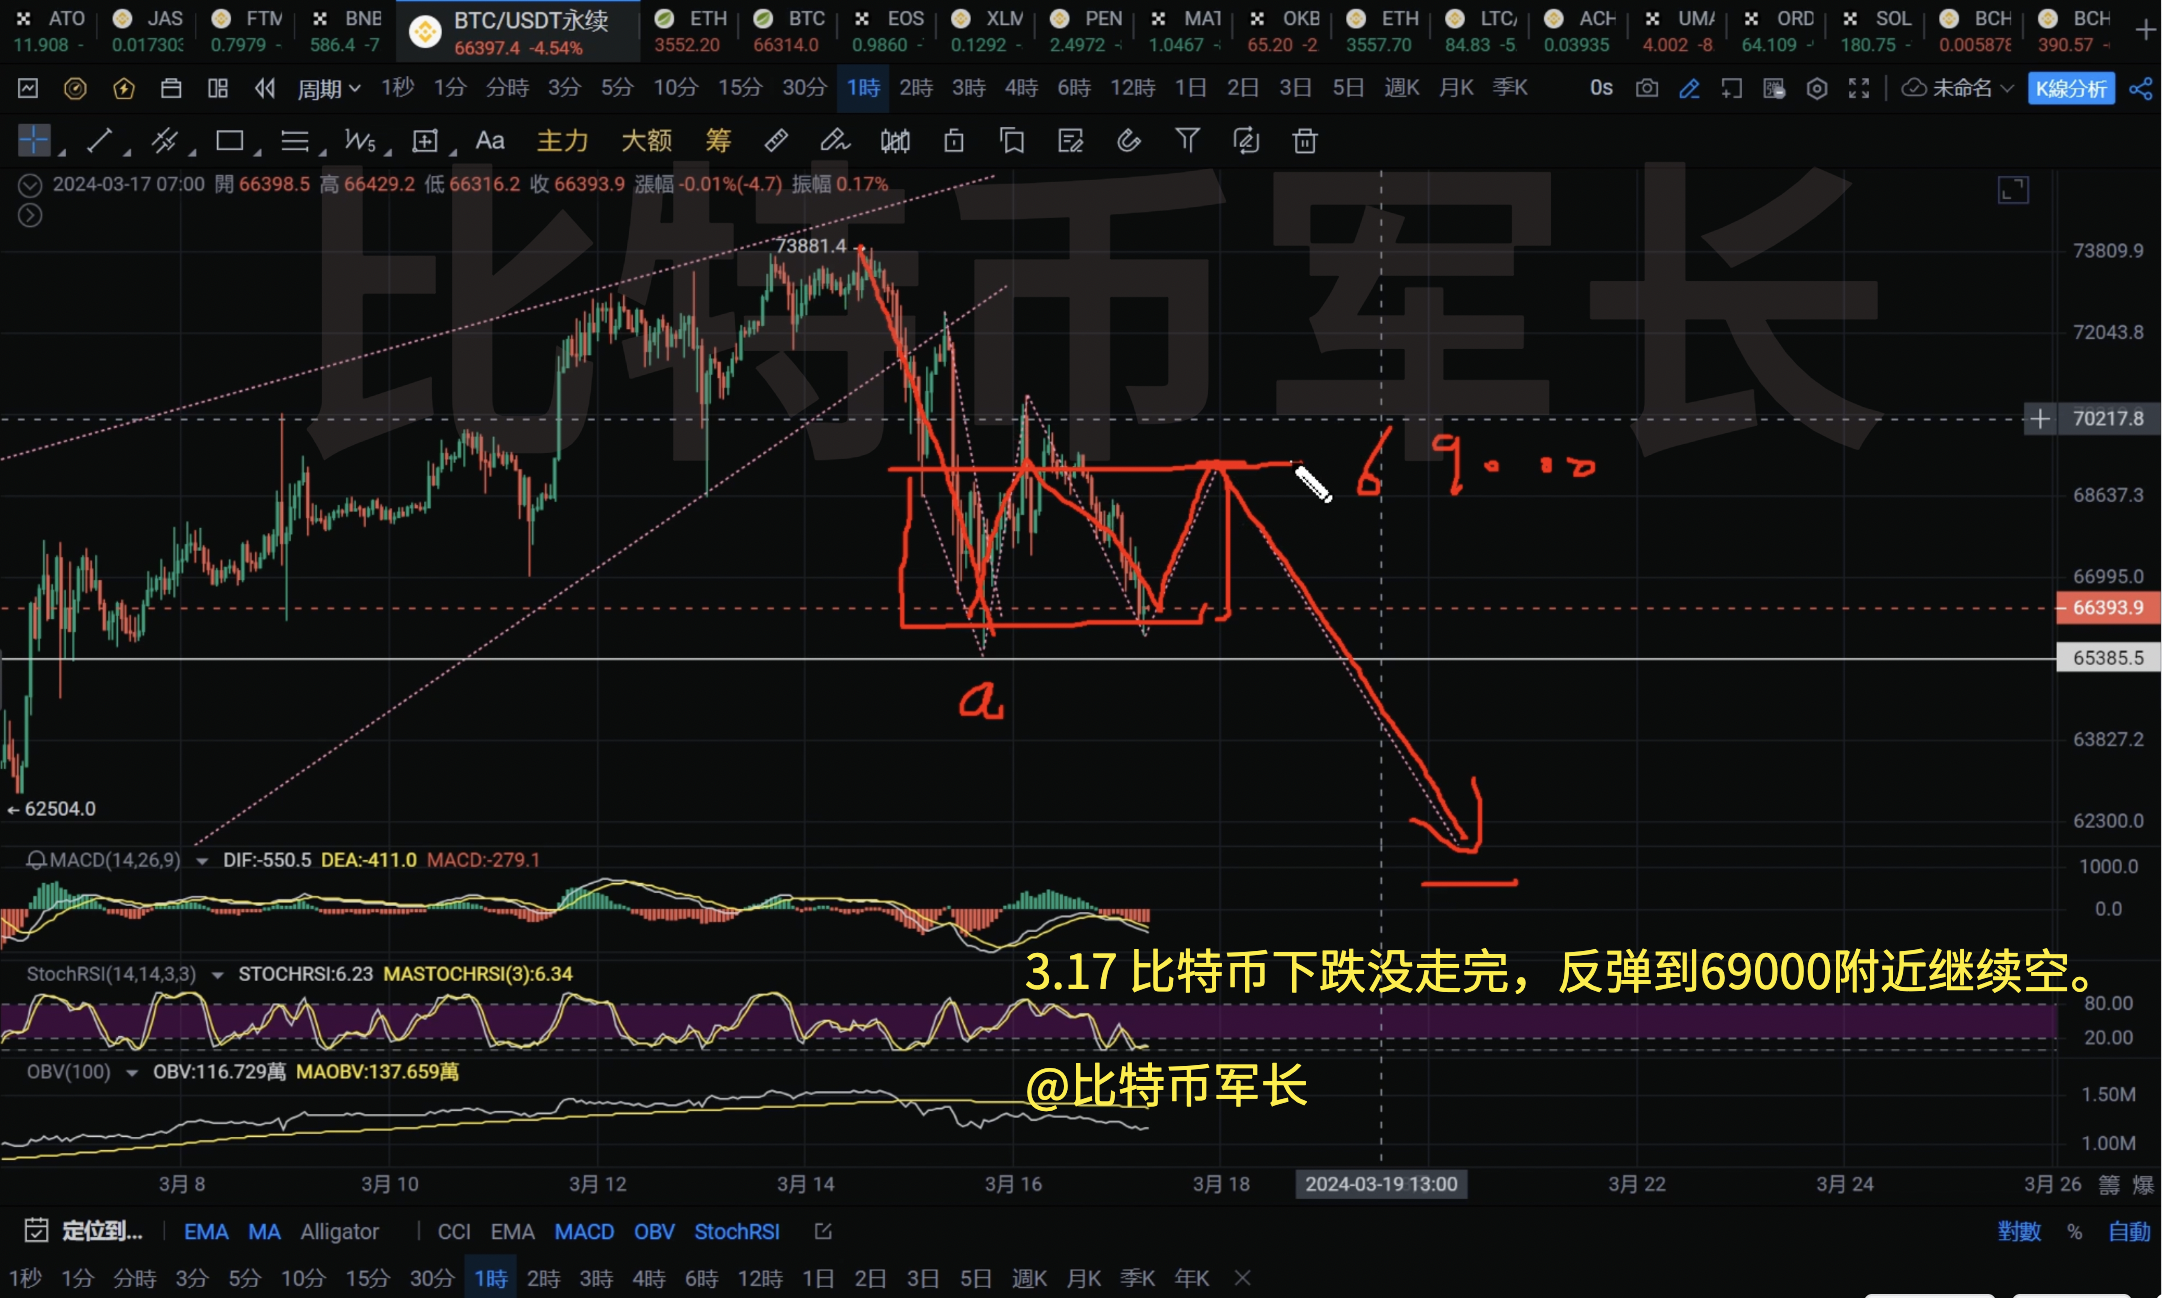Screen dimensions: 2162x1298
Task: Select the eraser pen tool
Action: coord(834,140)
